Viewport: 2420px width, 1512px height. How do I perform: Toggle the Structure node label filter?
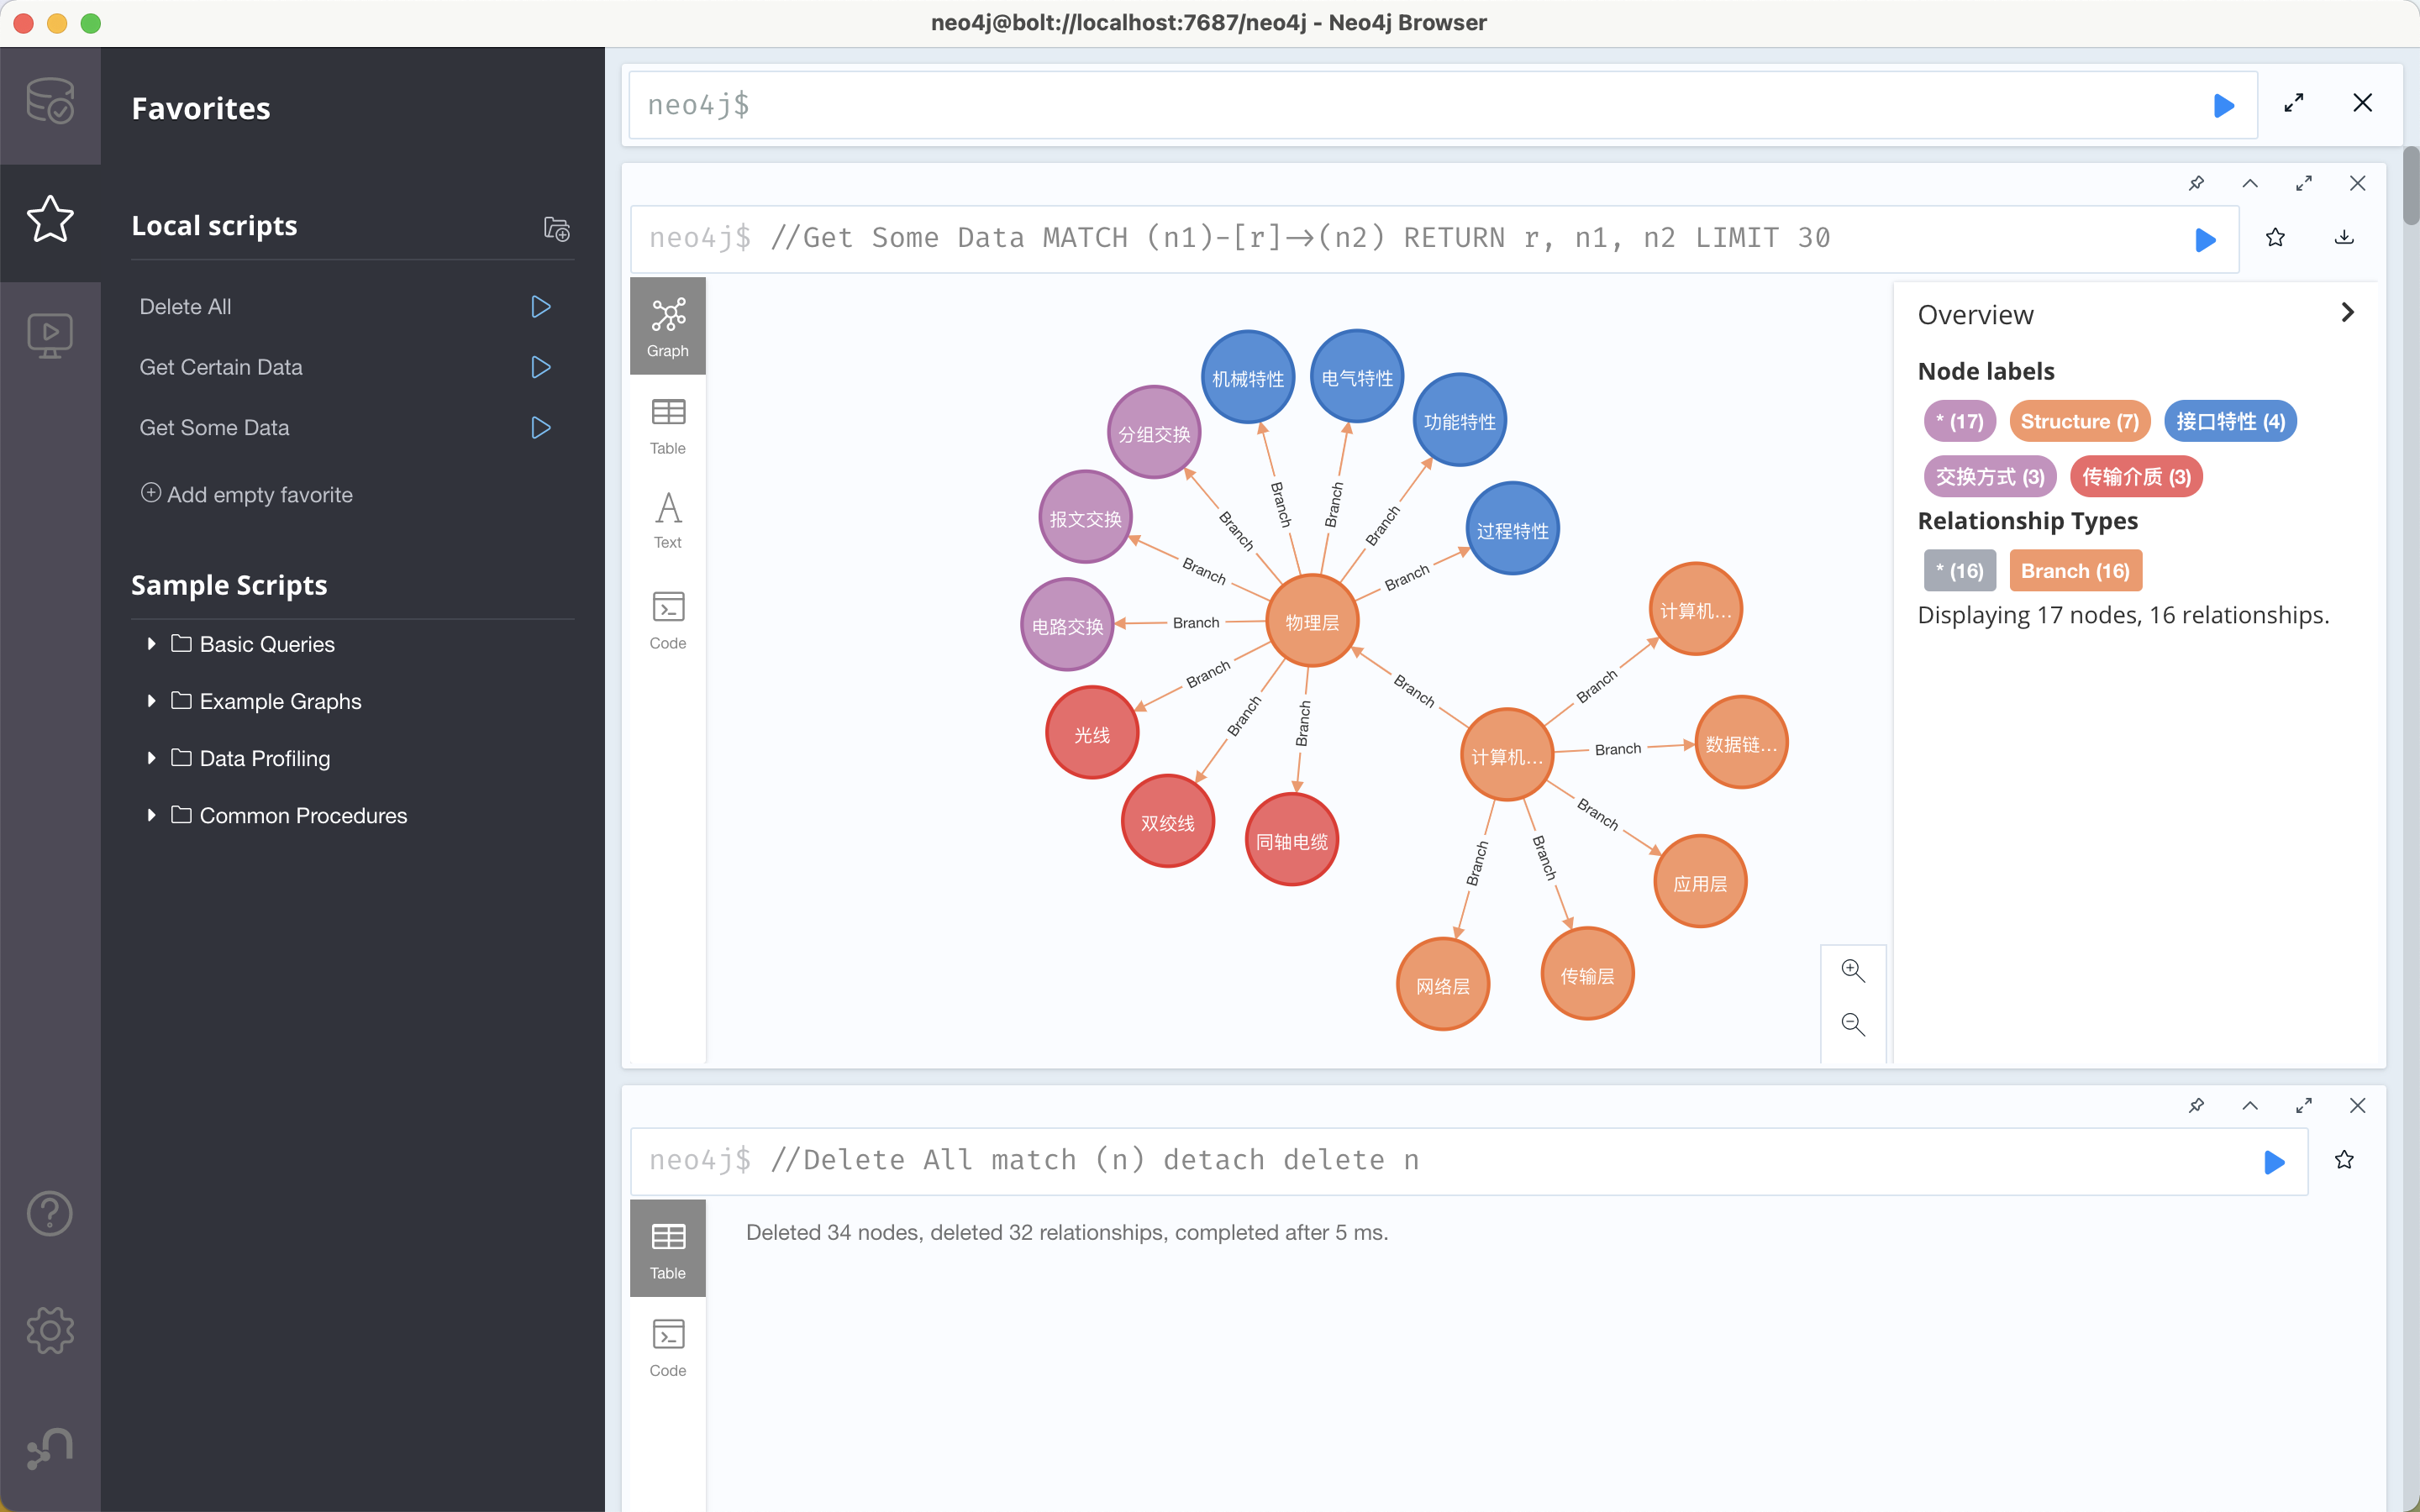(x=2079, y=420)
